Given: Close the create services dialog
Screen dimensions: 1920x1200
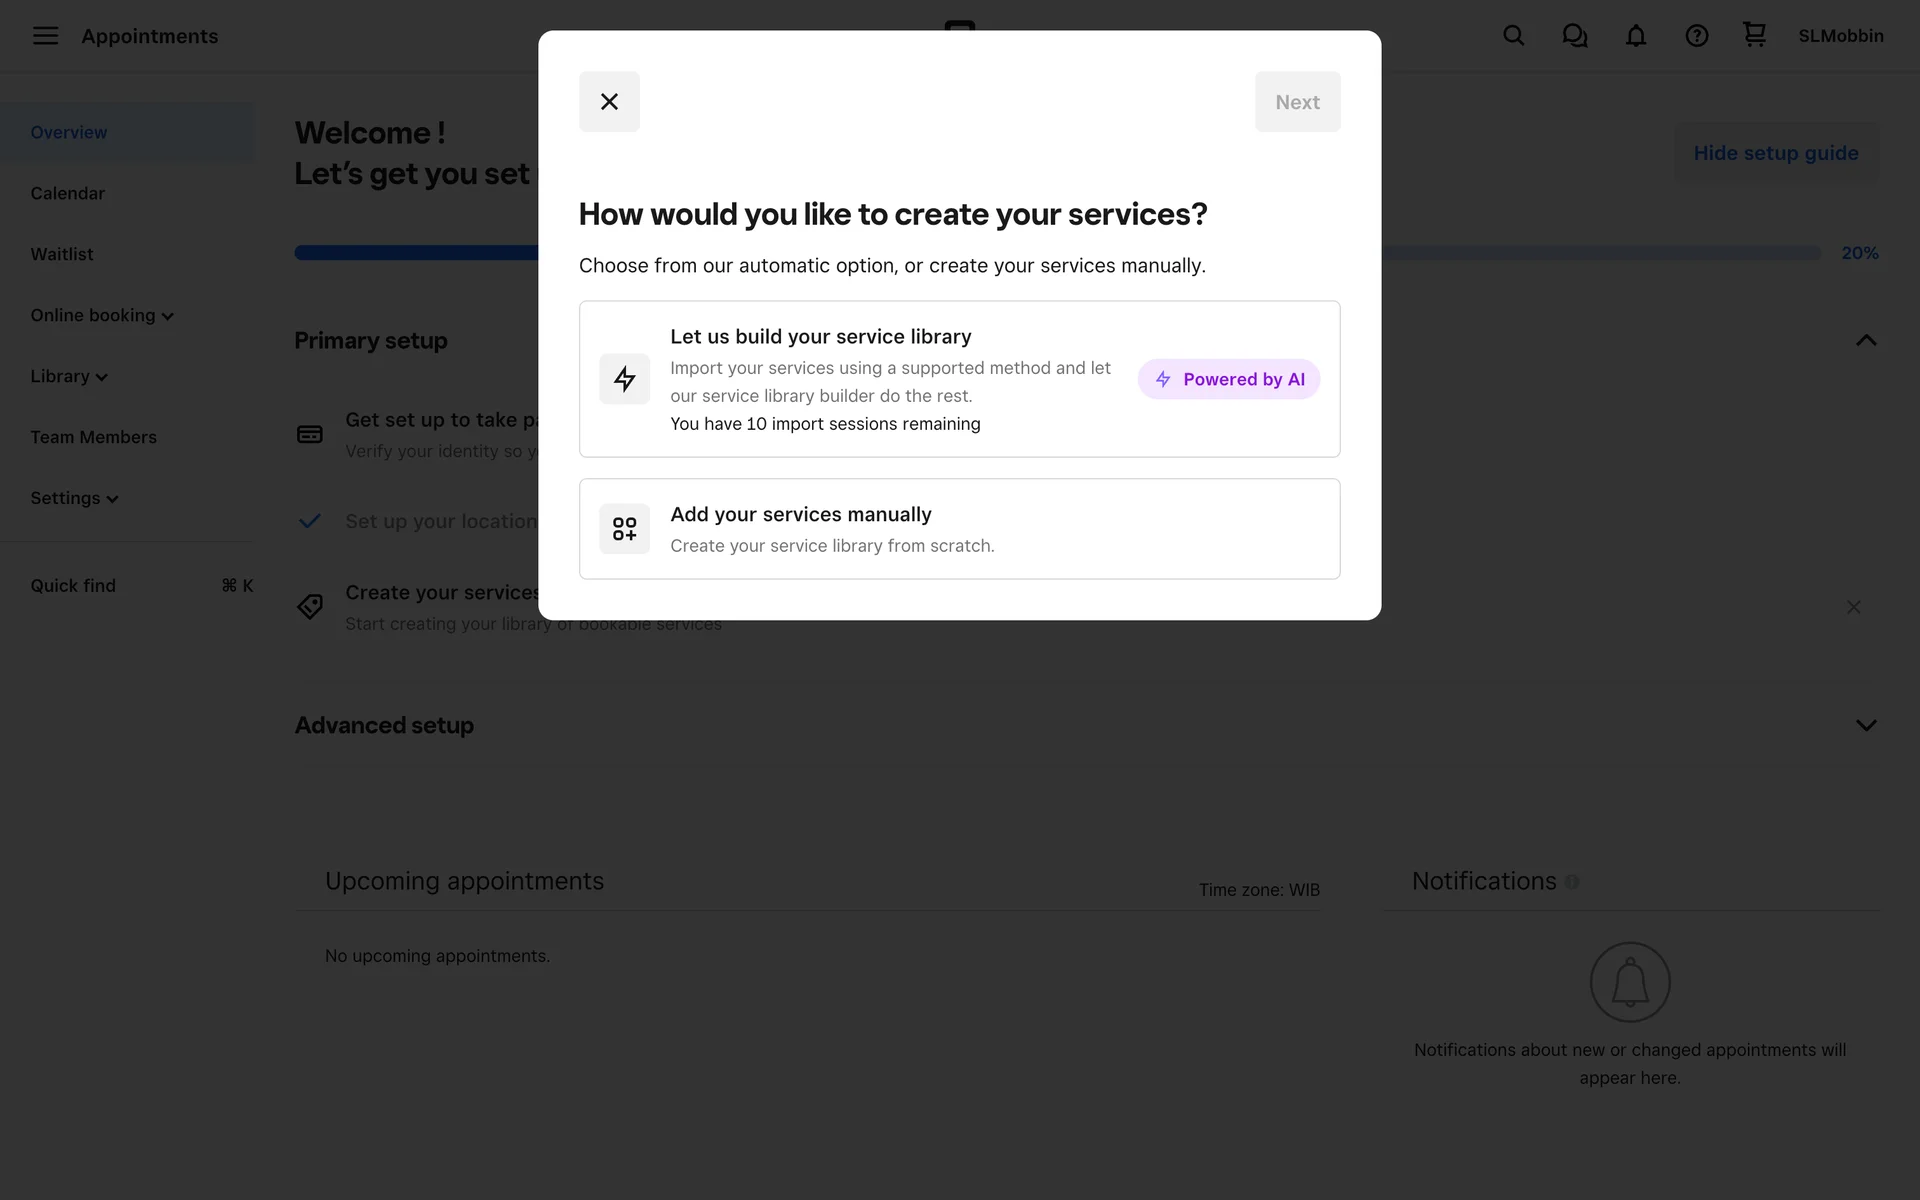Looking at the screenshot, I should tap(609, 102).
